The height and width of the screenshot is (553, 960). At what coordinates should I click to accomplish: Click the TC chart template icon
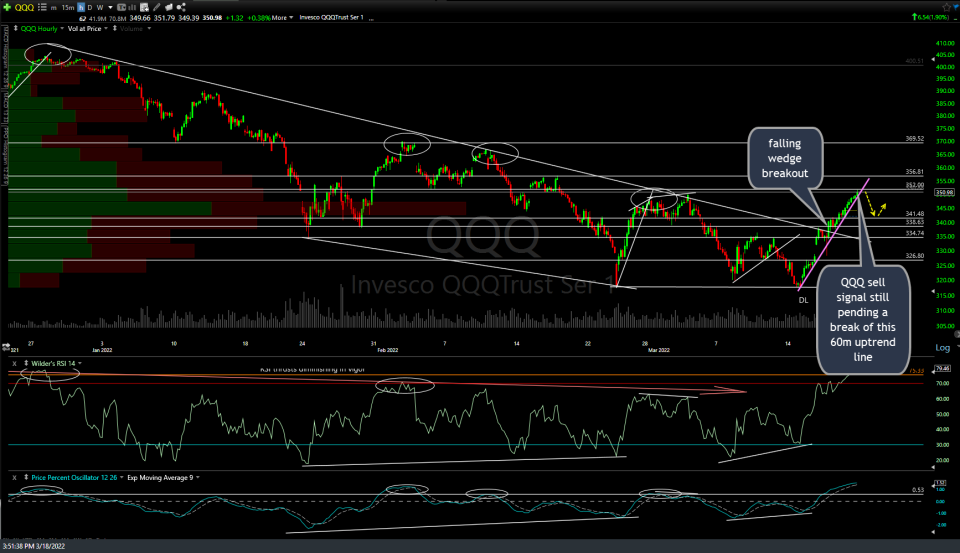[121, 7]
